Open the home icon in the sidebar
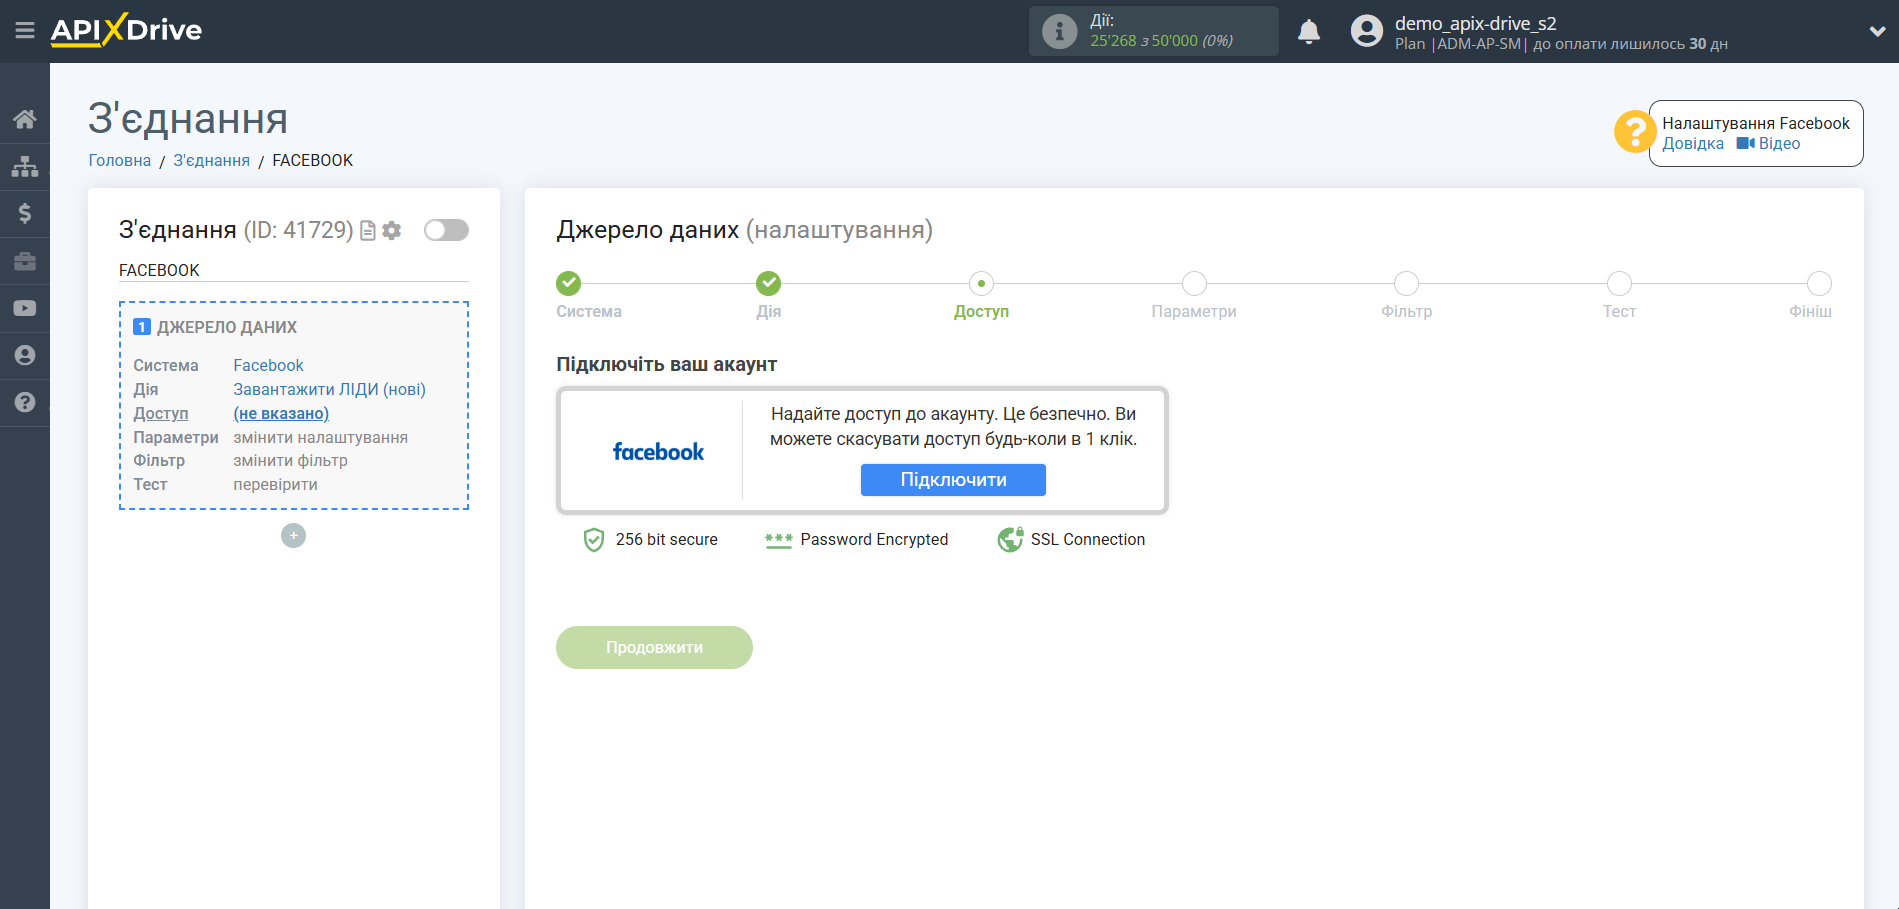The image size is (1899, 909). [x=25, y=118]
